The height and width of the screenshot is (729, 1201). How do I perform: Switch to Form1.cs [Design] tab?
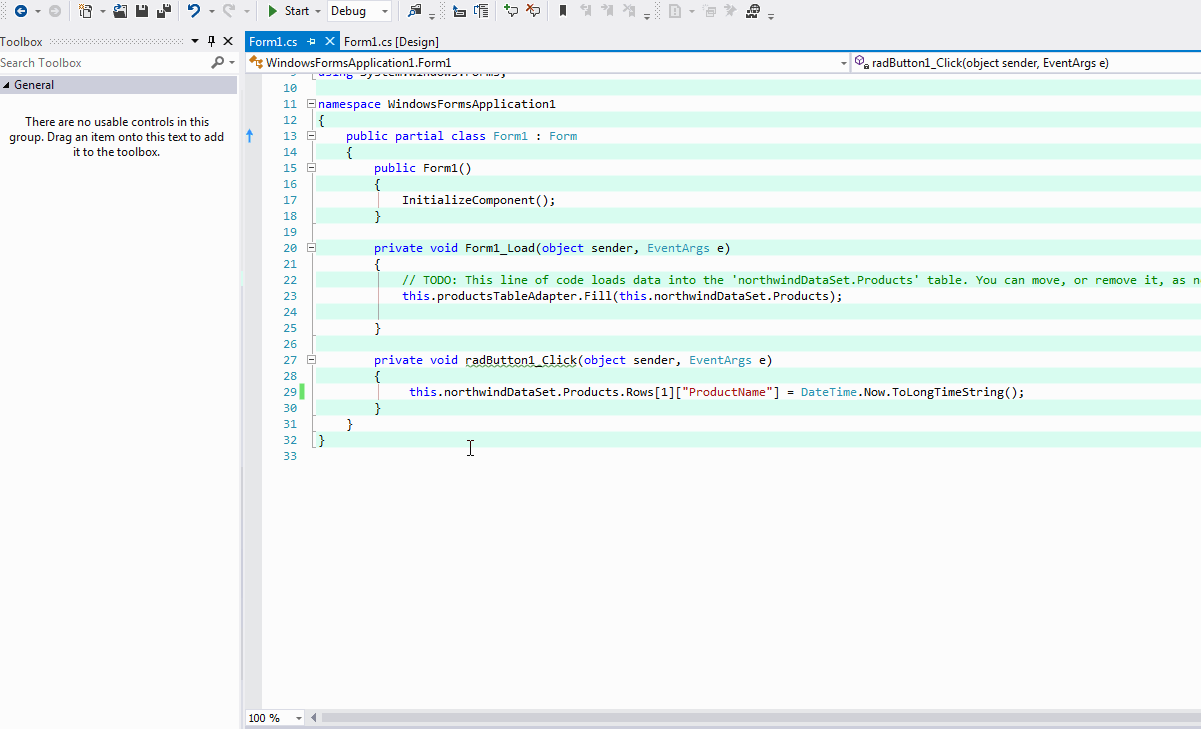[391, 41]
